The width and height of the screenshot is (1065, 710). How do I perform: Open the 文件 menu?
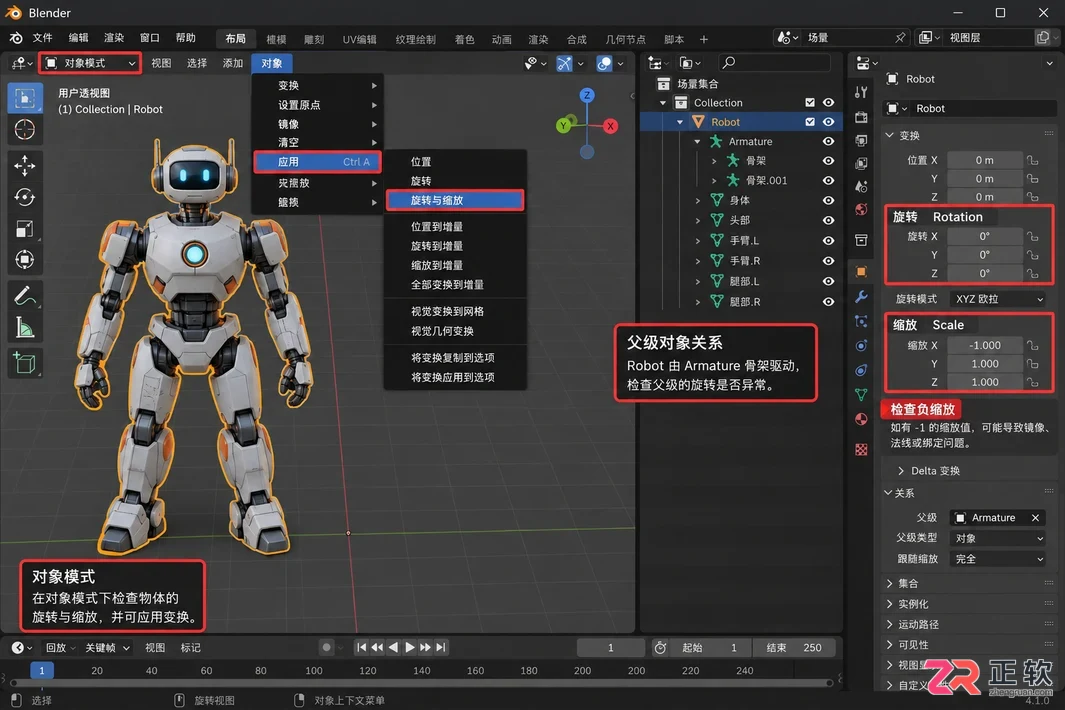42,38
